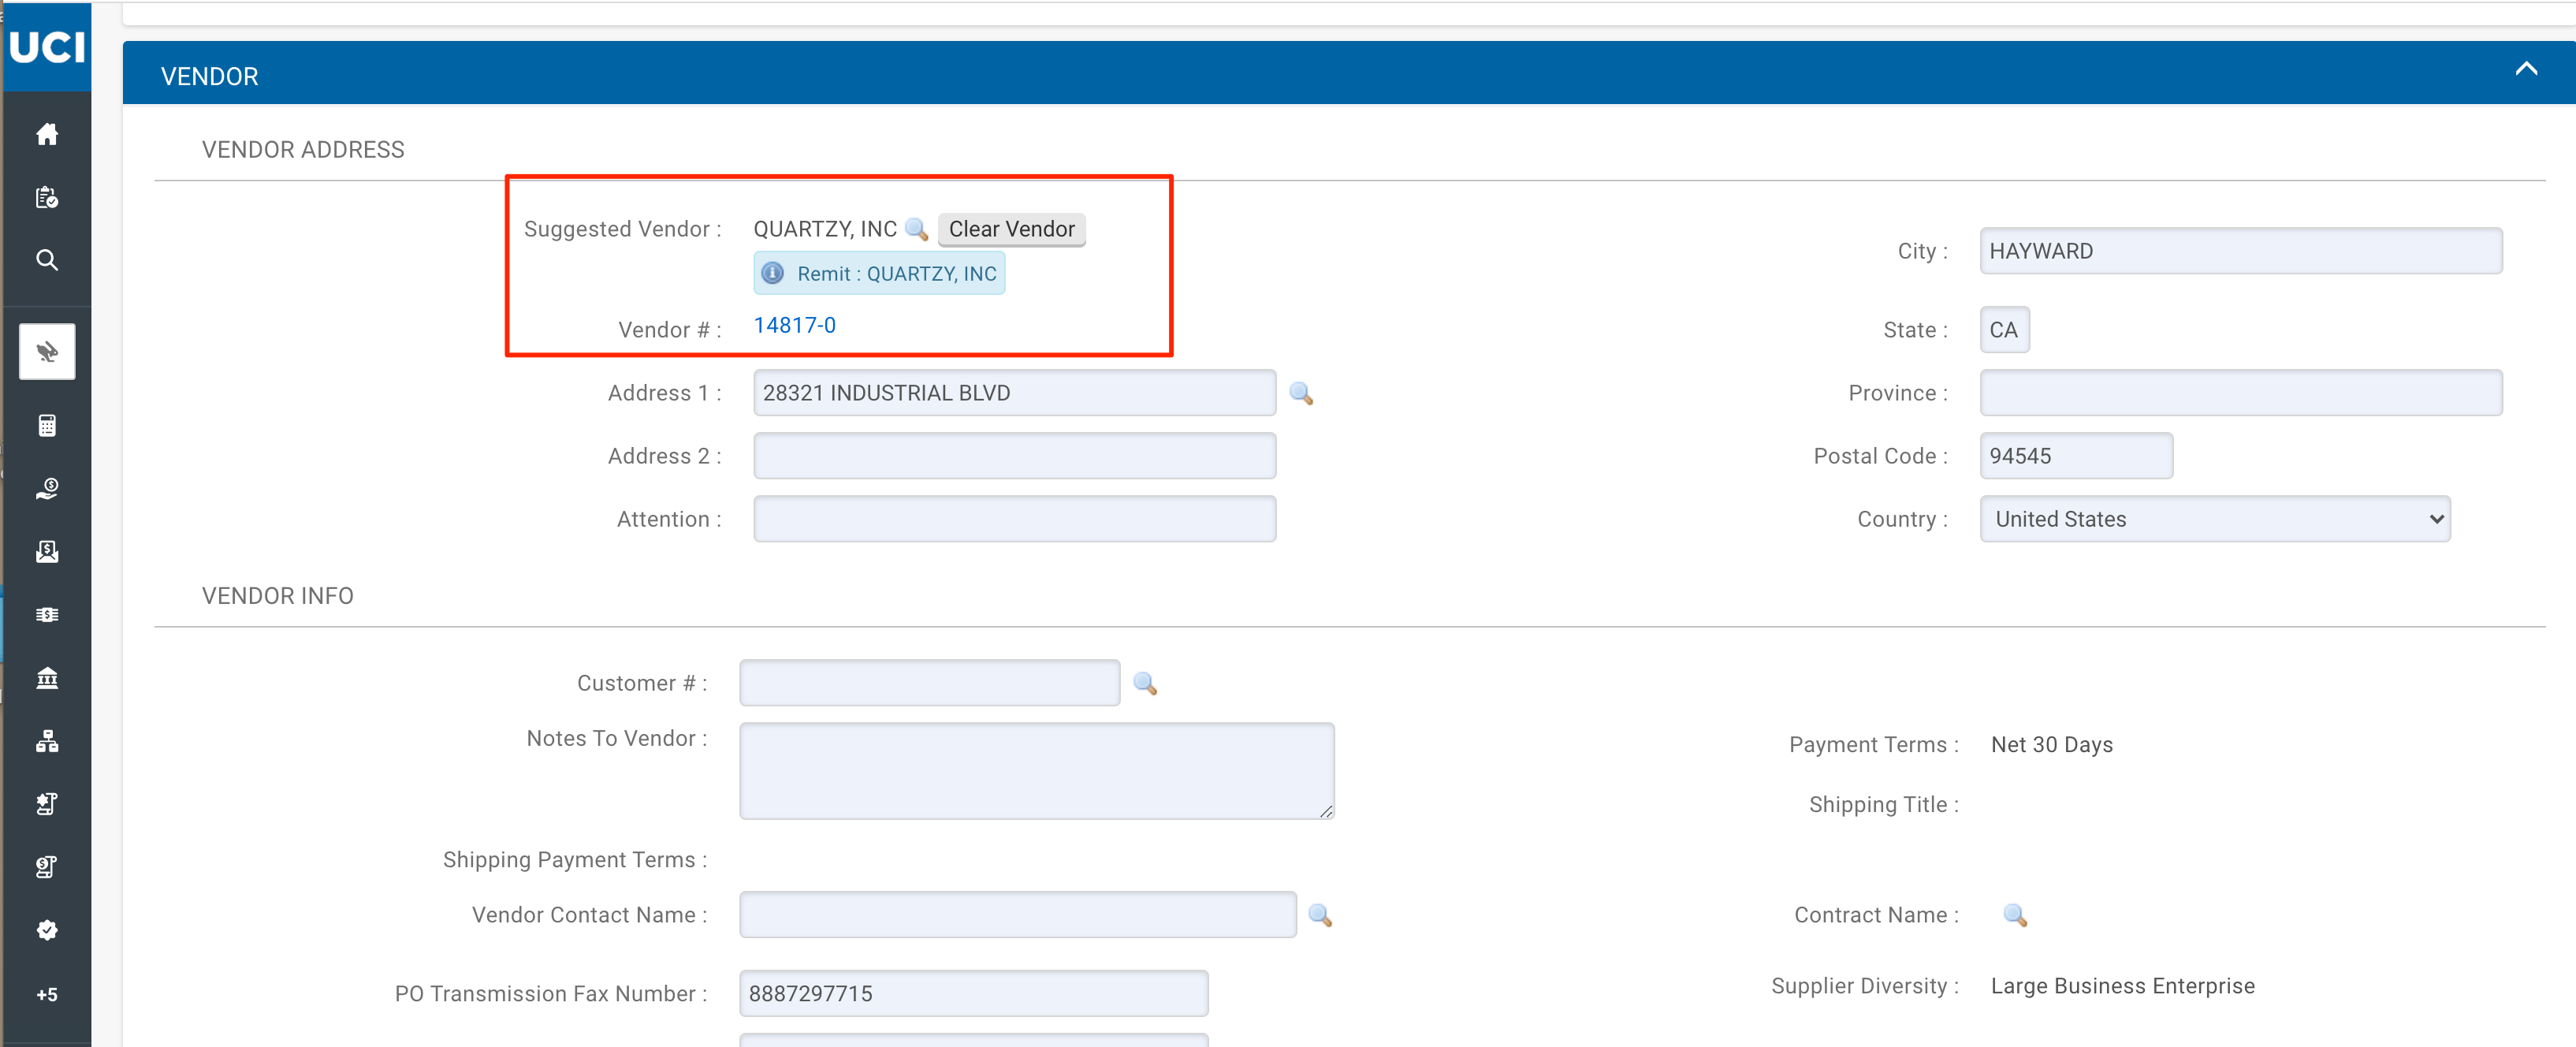Viewport: 2576px width, 1047px height.
Task: Click the Net 30 Days payment terms value
Action: tap(2051, 745)
